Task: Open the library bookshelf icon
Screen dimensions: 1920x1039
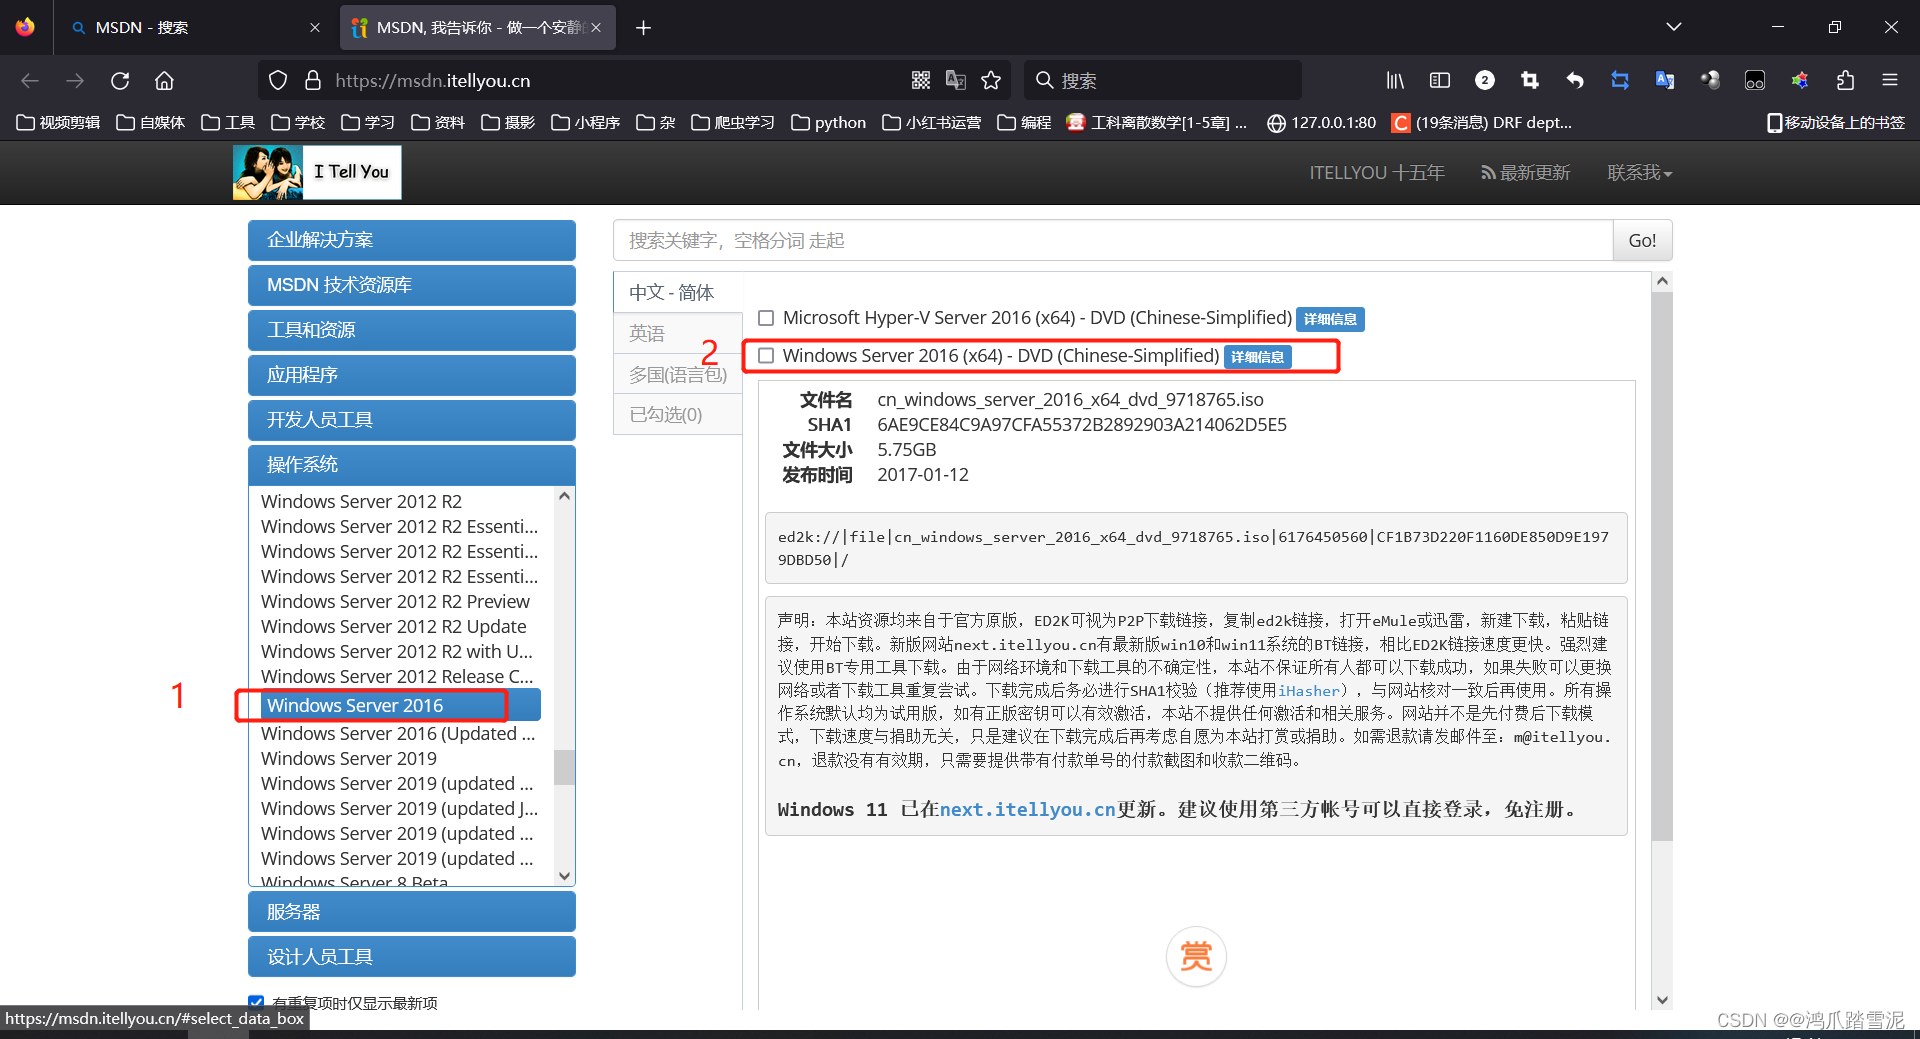Action: point(1395,81)
